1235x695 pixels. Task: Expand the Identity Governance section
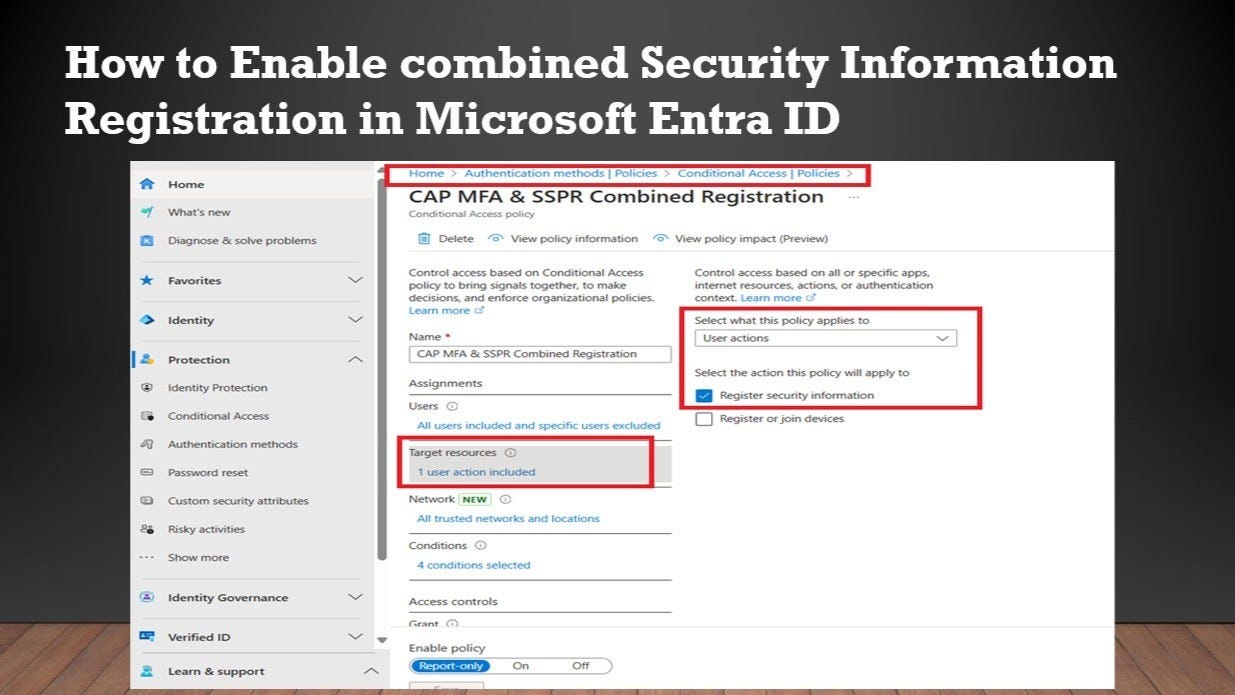pyautogui.click(x=355, y=597)
